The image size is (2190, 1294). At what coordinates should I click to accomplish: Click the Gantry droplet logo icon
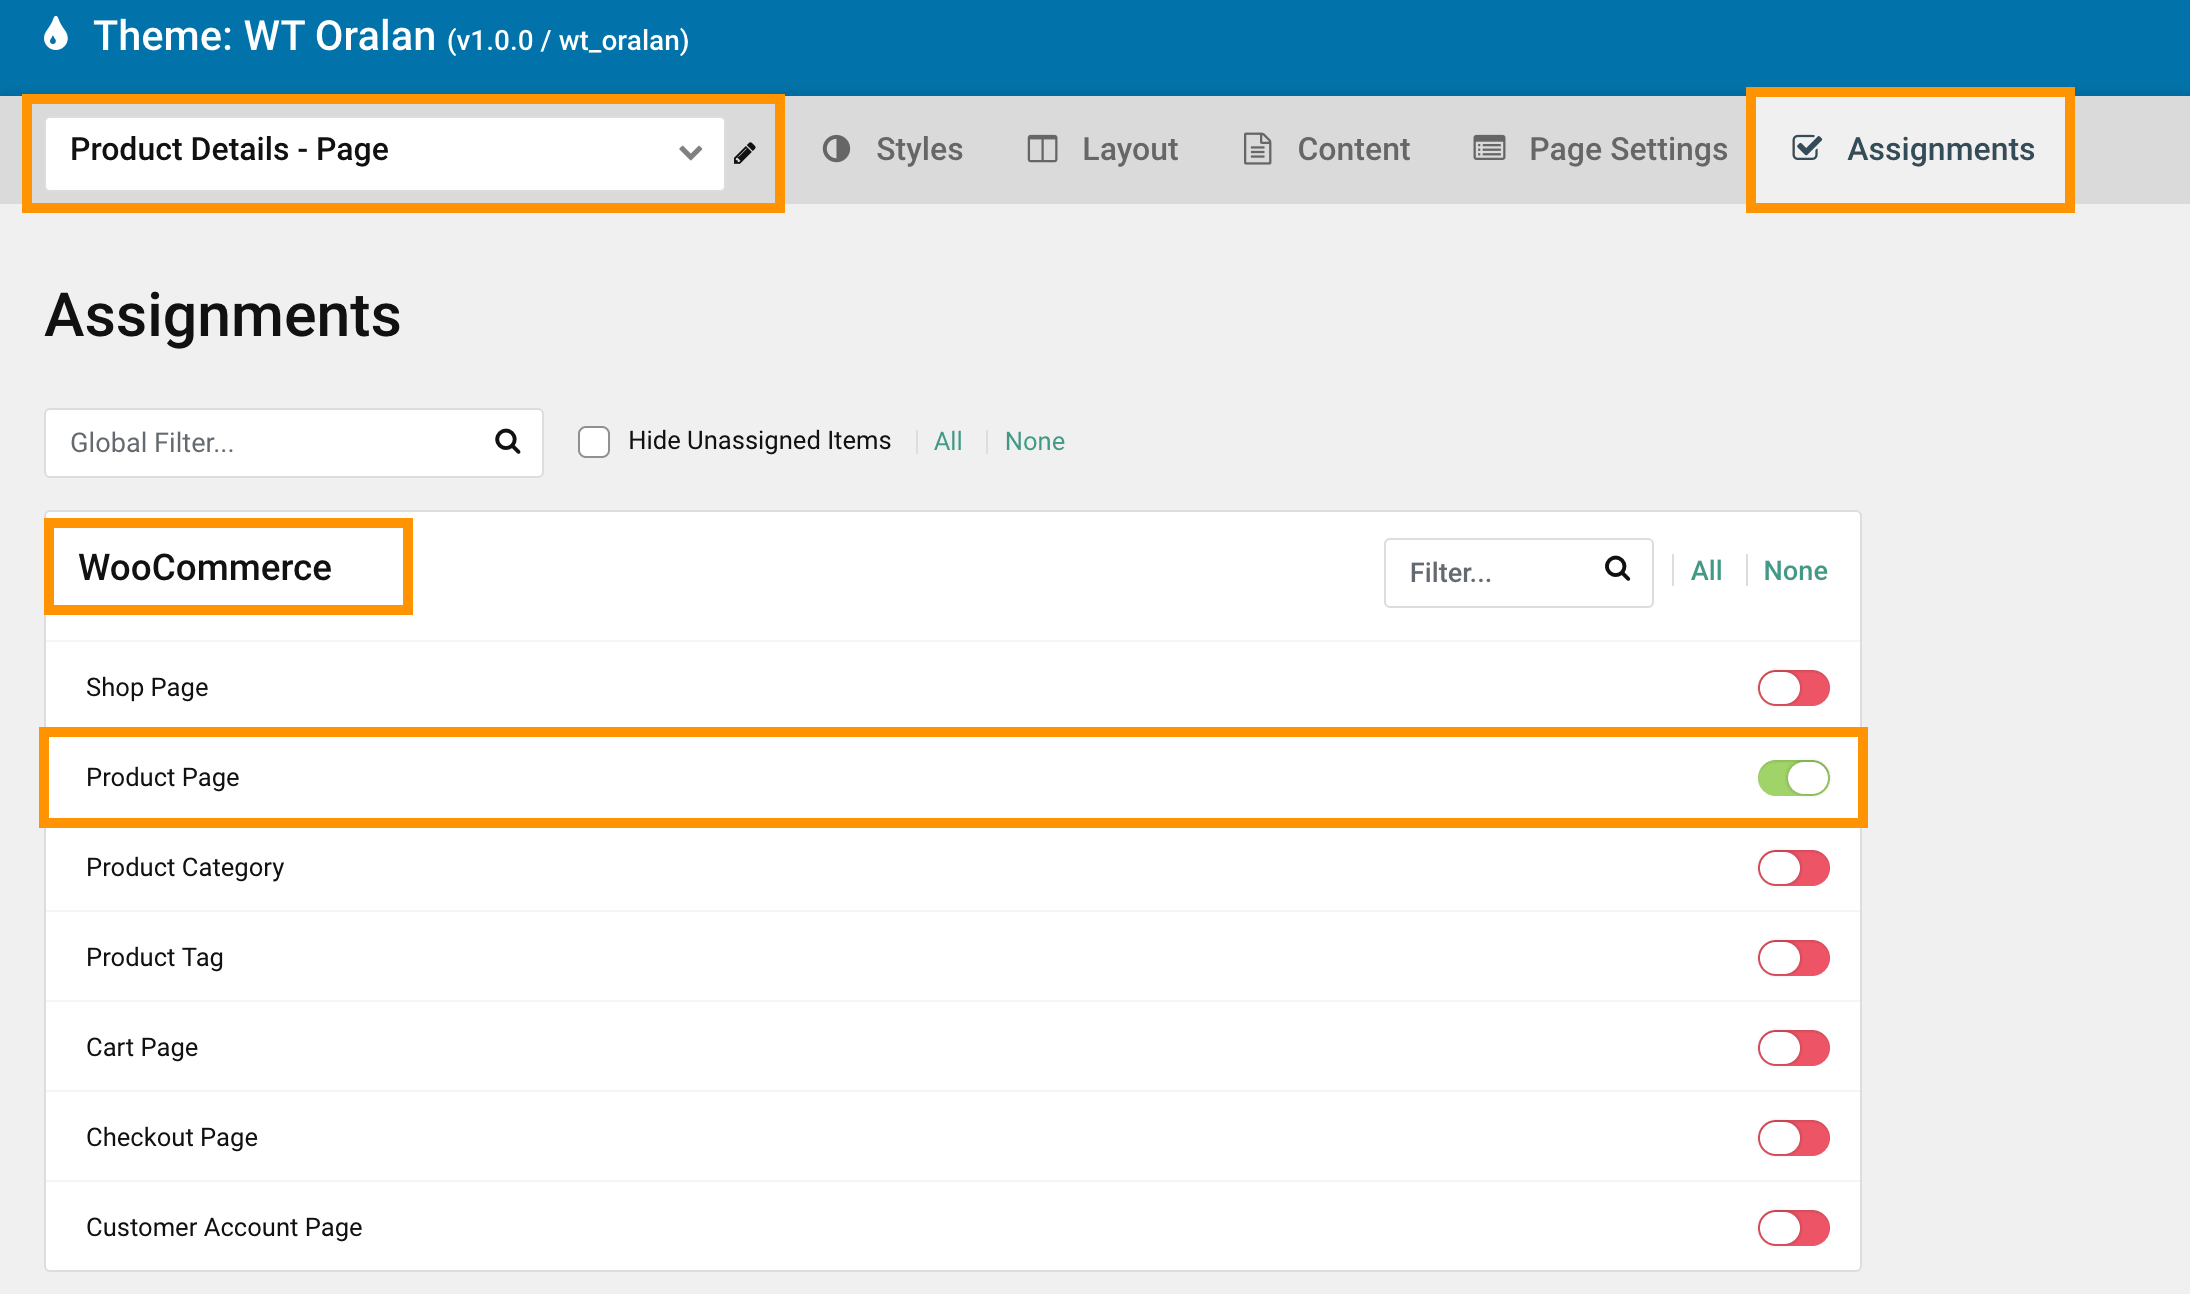tap(57, 34)
